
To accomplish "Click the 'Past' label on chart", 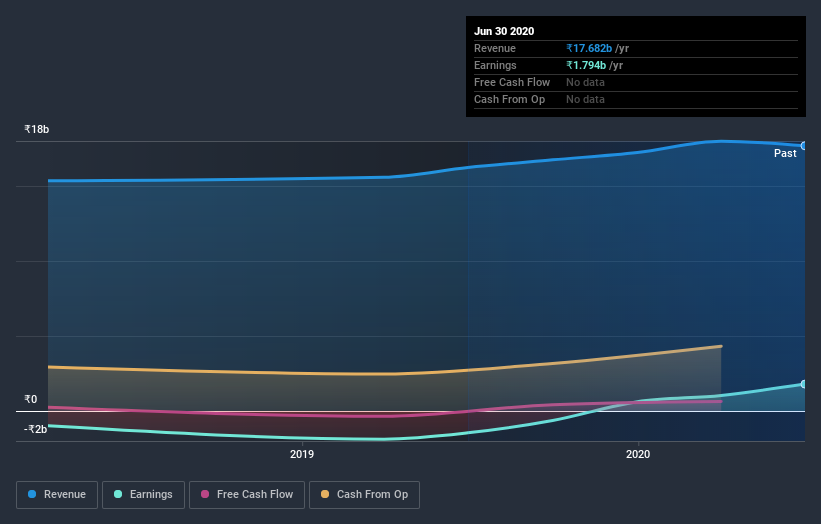I will coord(785,153).
